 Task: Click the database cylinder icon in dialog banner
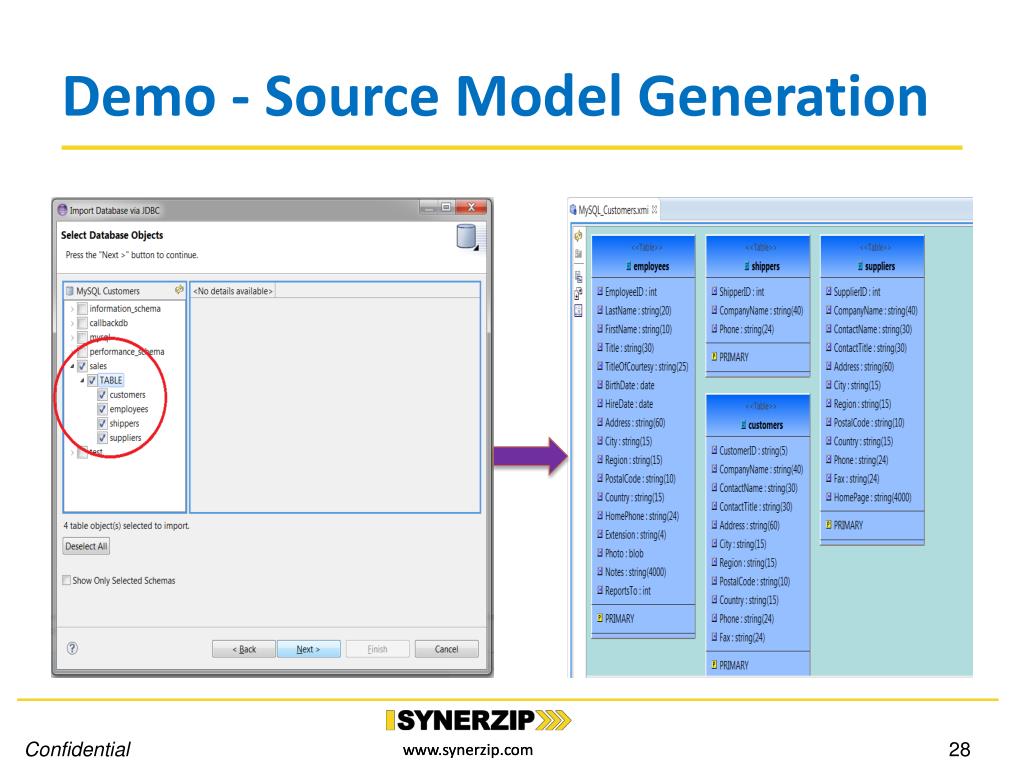(467, 237)
